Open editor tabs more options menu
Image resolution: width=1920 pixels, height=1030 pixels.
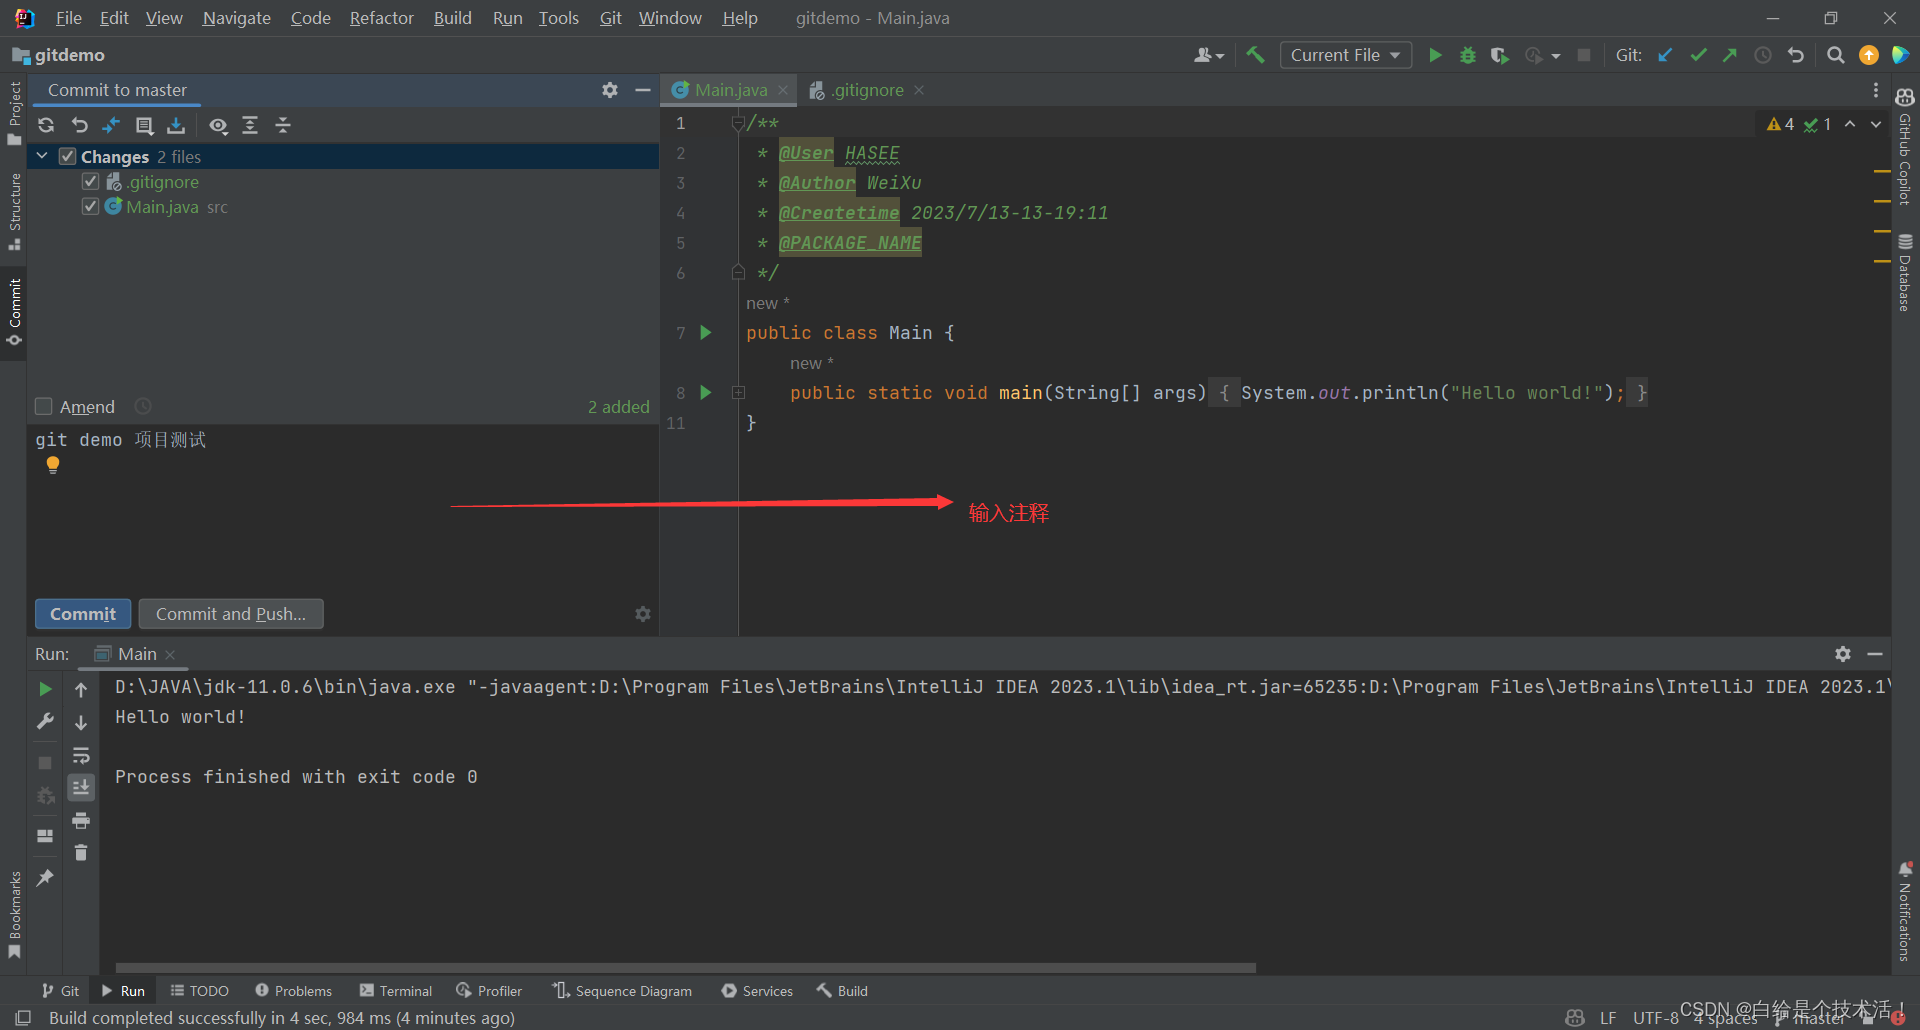point(1876,90)
